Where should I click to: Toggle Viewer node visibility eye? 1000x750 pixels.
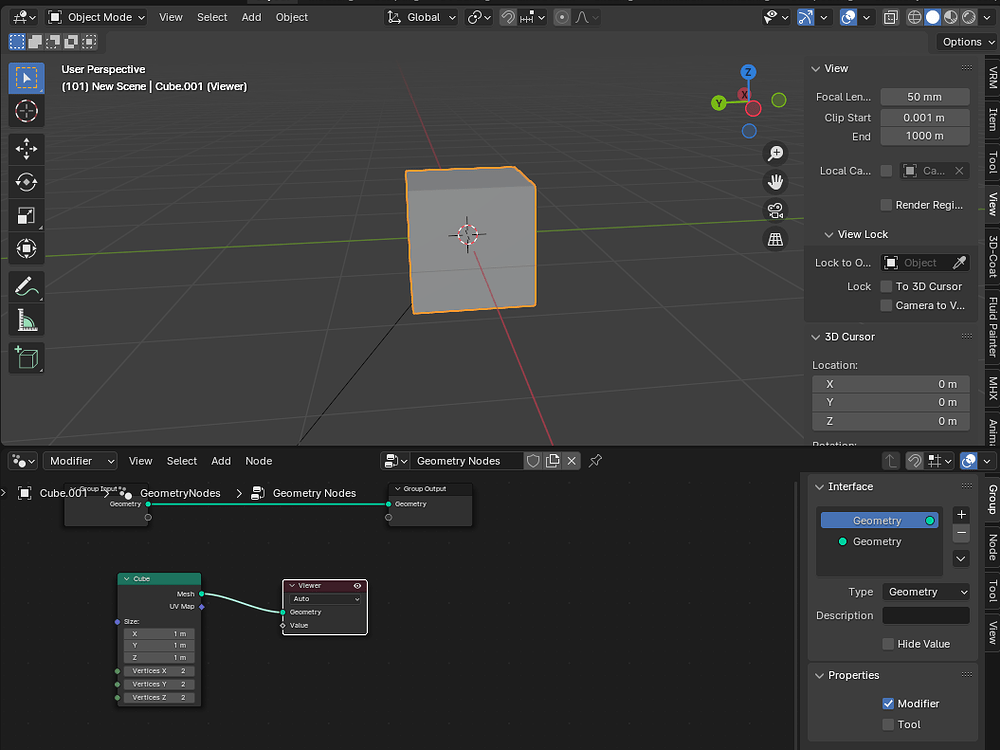pyautogui.click(x=357, y=585)
